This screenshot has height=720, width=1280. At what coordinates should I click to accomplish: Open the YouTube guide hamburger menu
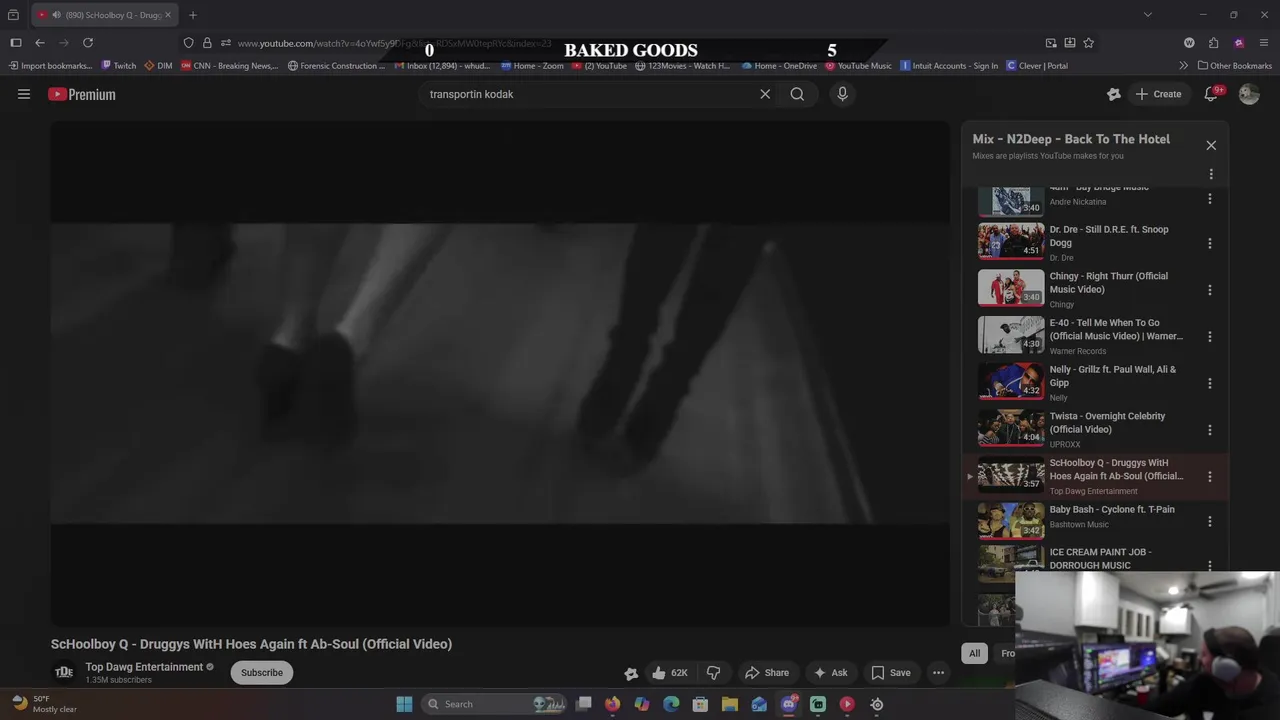coord(24,94)
